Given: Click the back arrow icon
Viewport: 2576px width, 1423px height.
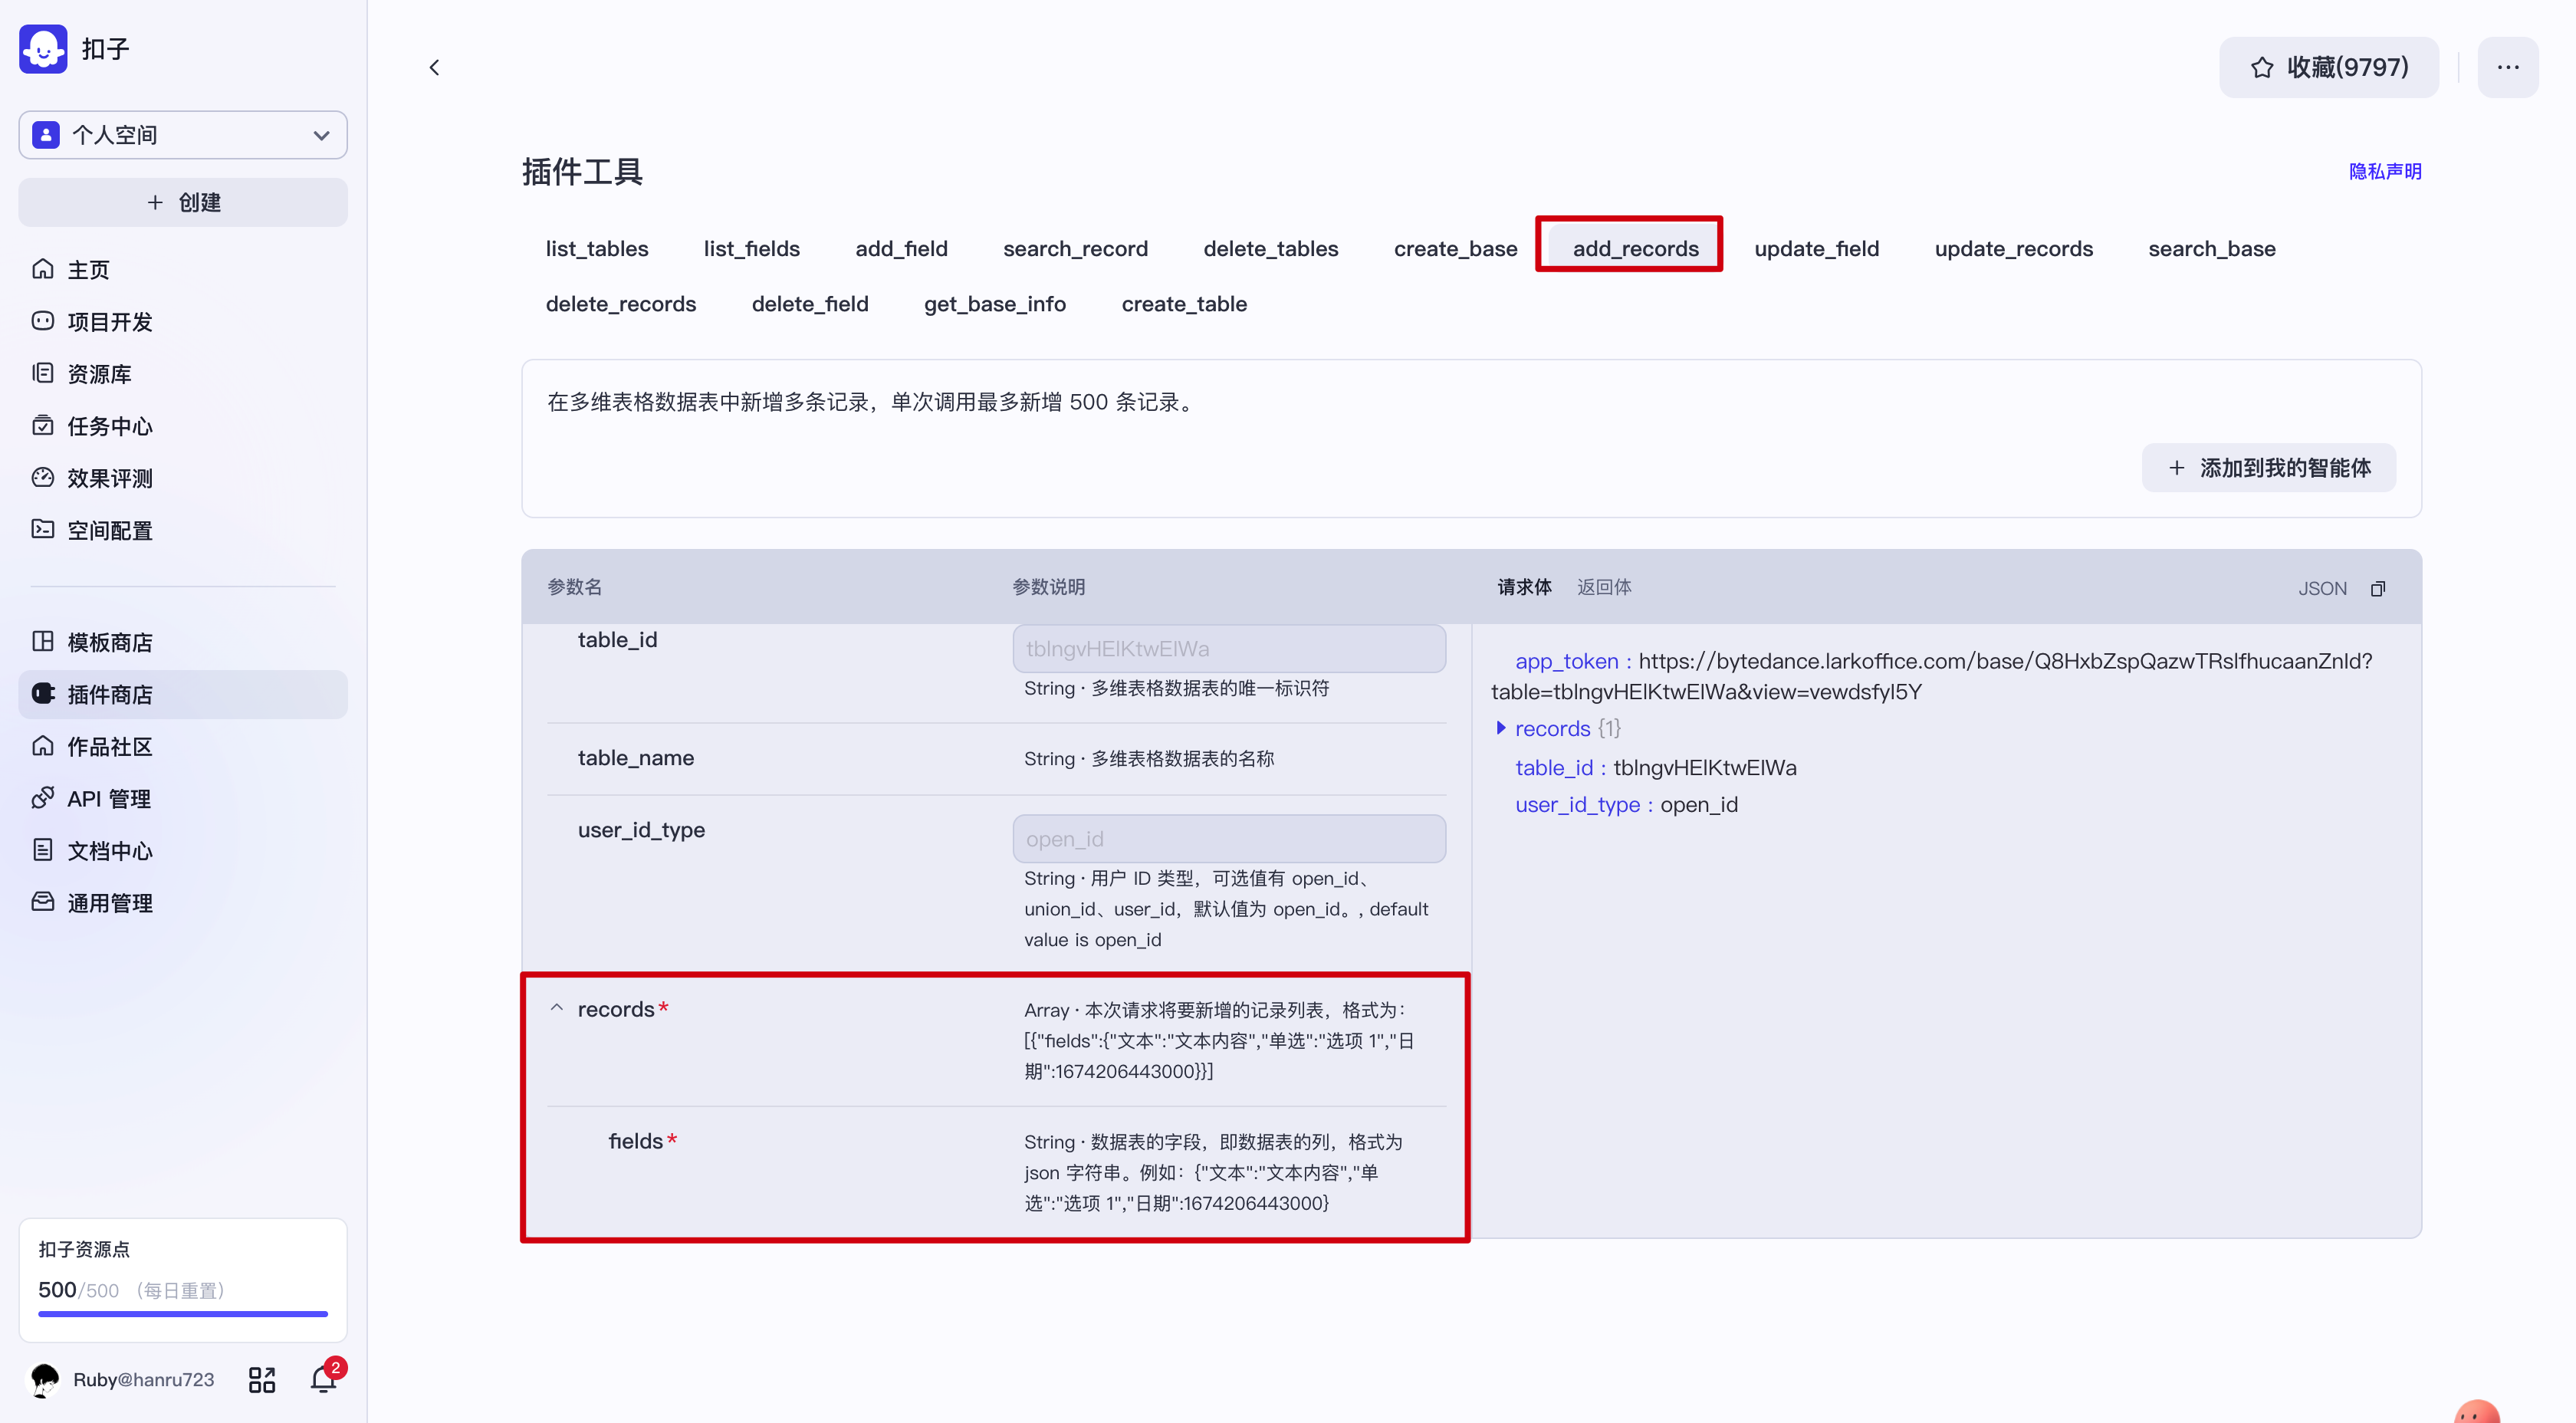Looking at the screenshot, I should coord(434,67).
